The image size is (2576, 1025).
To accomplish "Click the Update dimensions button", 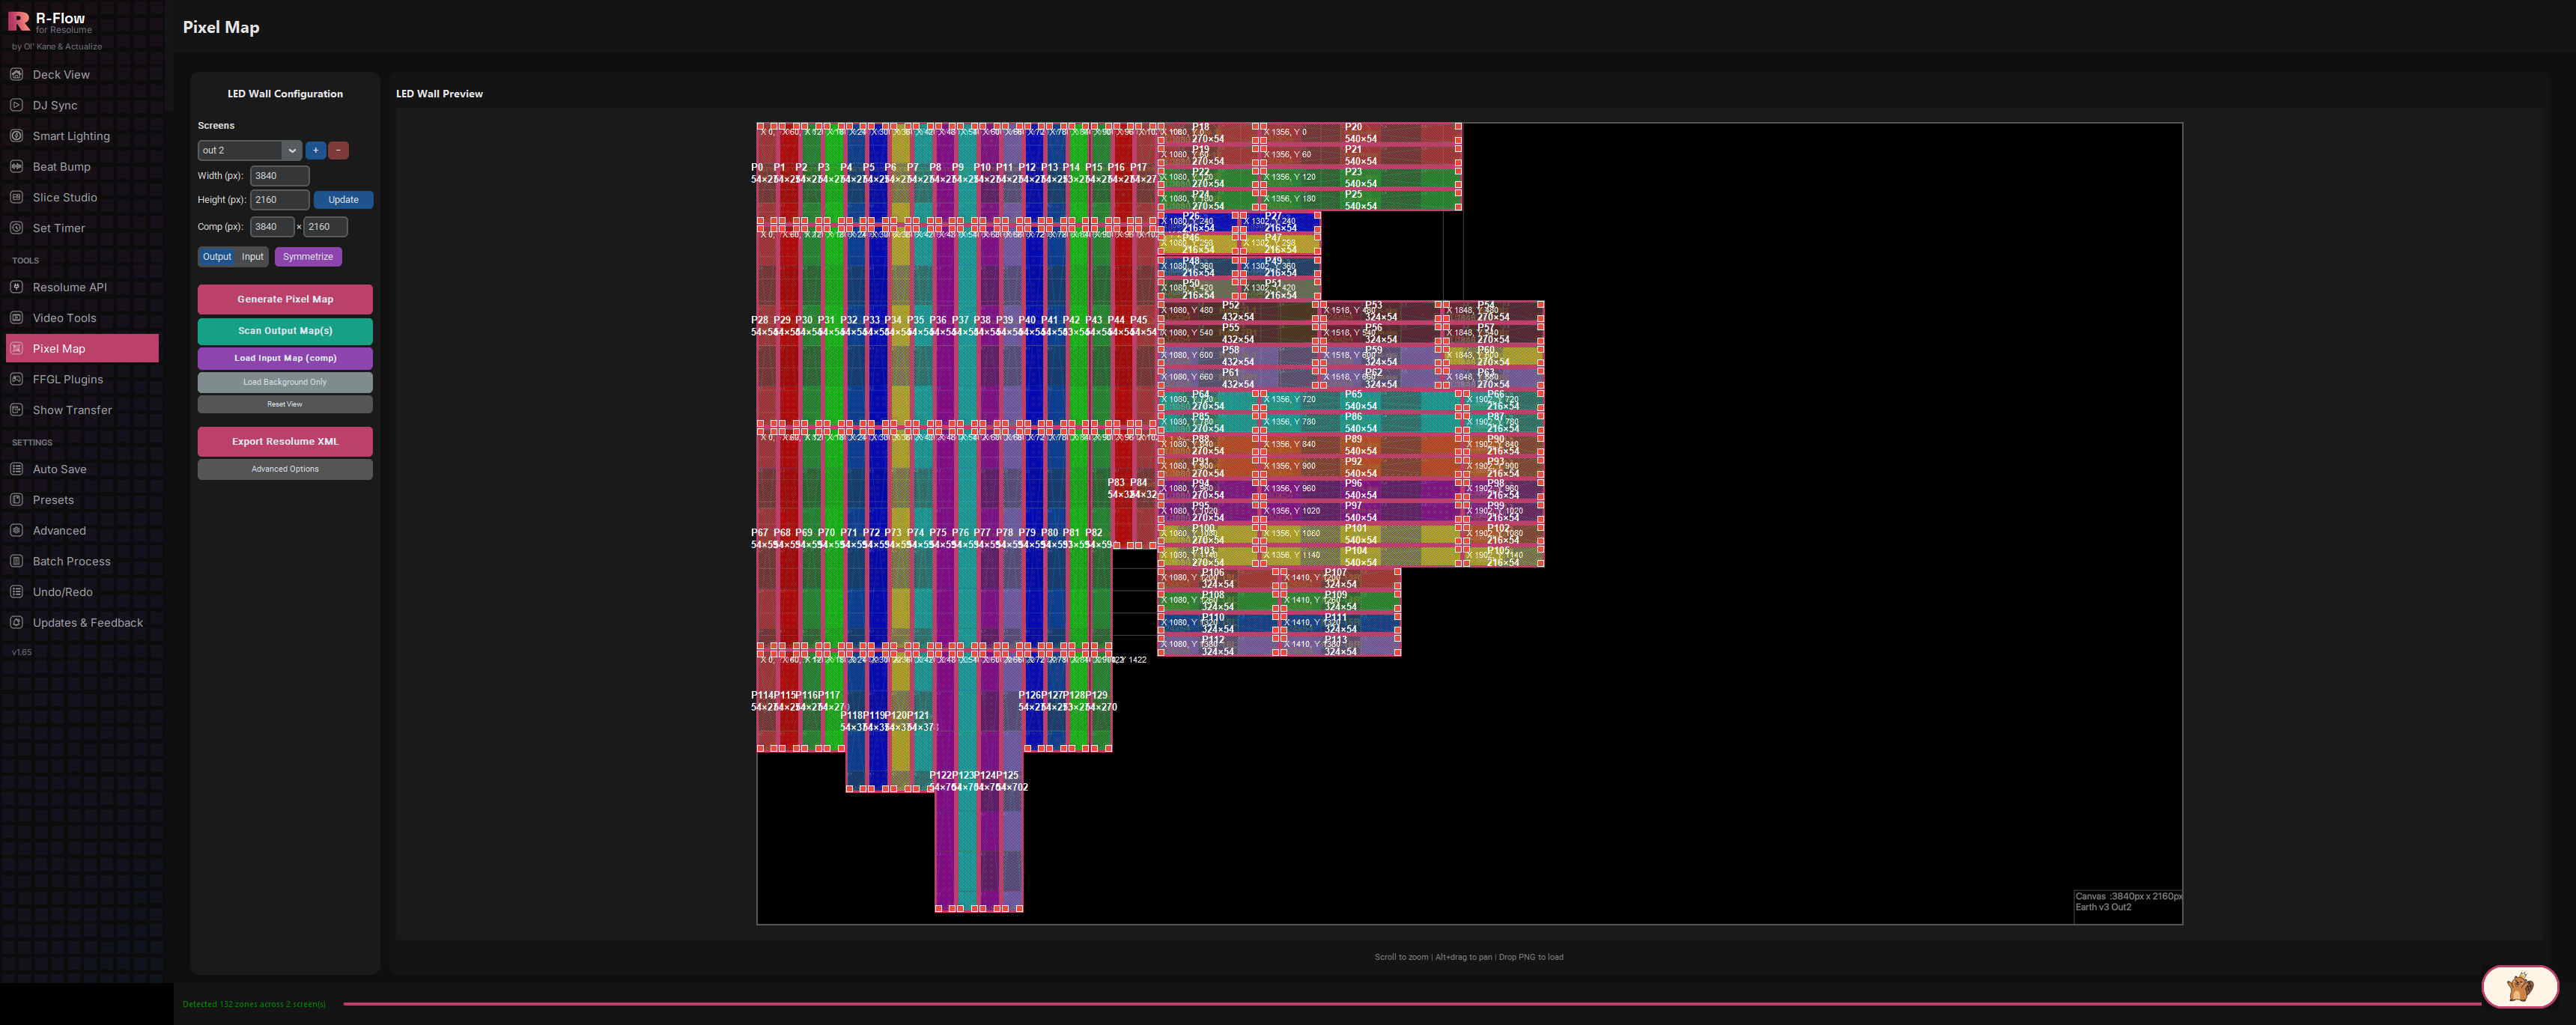I will coord(343,200).
